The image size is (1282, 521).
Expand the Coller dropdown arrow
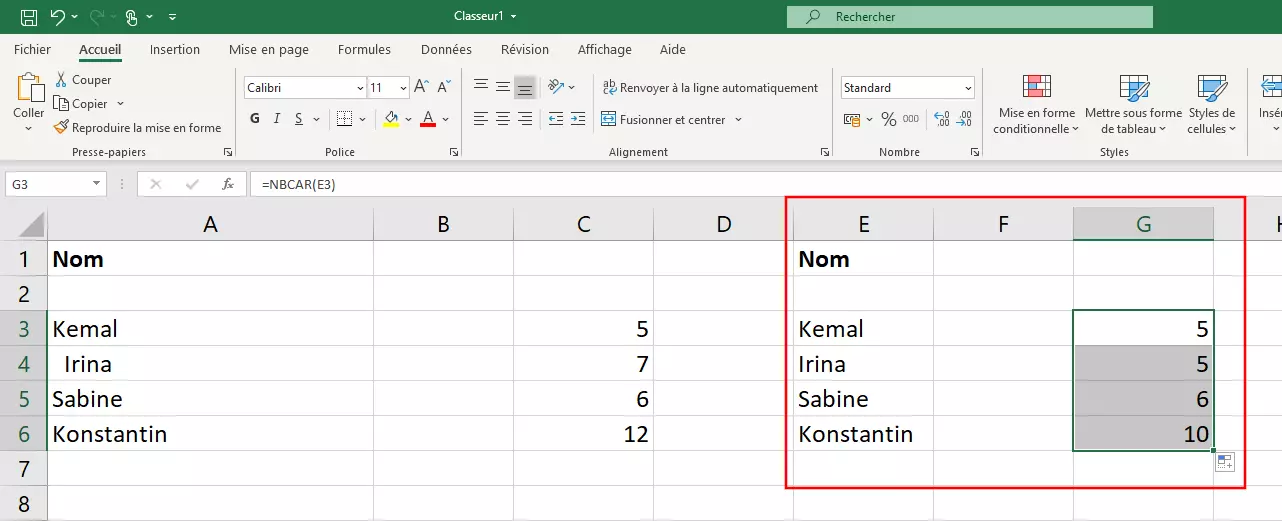pyautogui.click(x=29, y=128)
